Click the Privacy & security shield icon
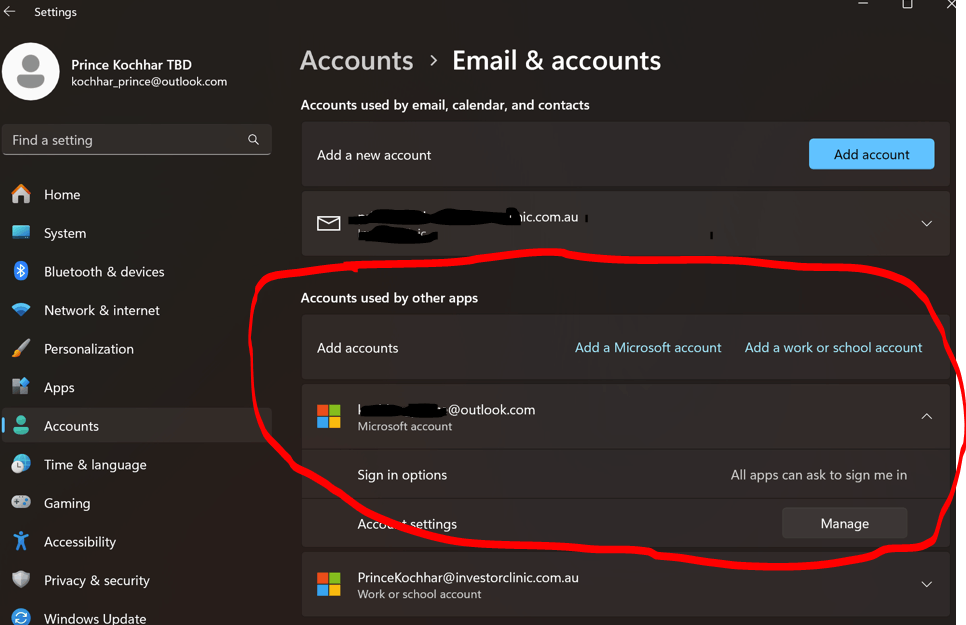This screenshot has width=966, height=625. 21,579
